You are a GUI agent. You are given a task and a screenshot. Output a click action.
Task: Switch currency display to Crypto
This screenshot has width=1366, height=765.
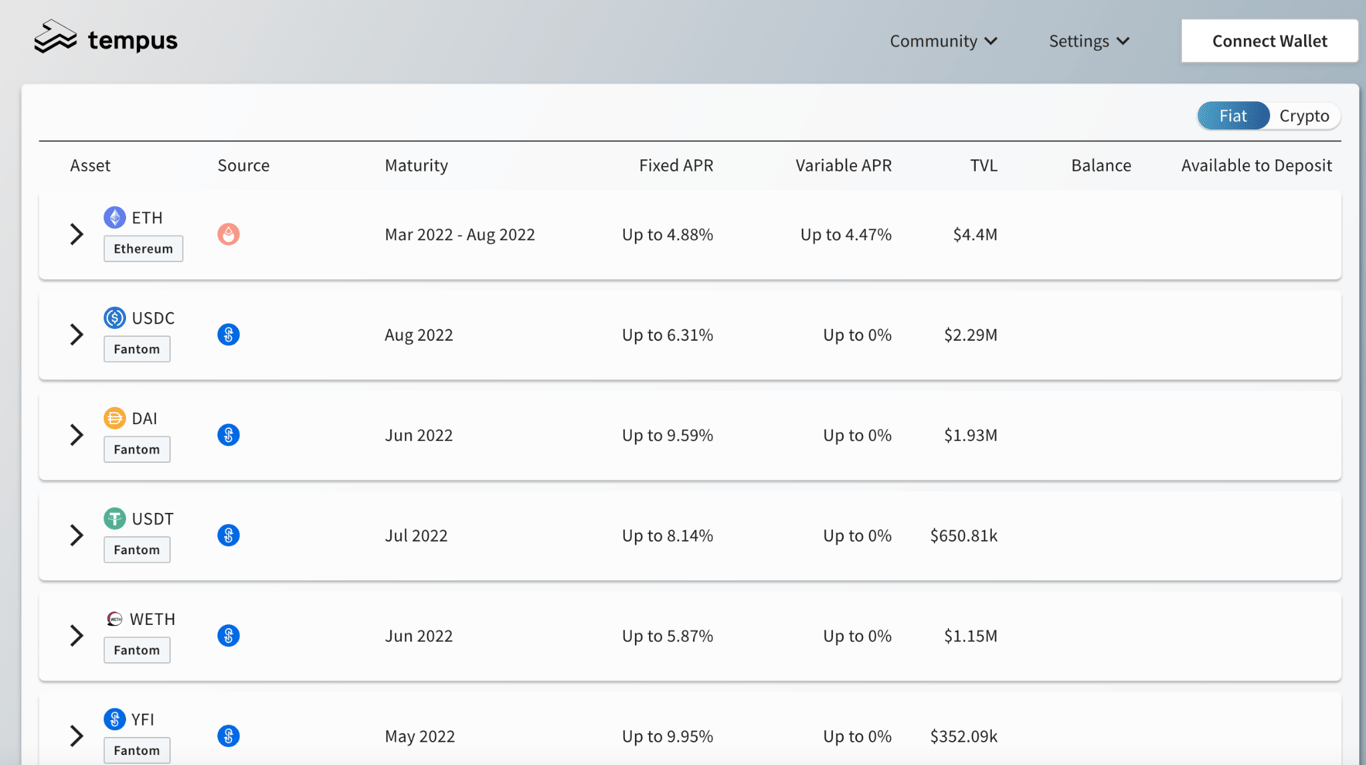click(1304, 116)
